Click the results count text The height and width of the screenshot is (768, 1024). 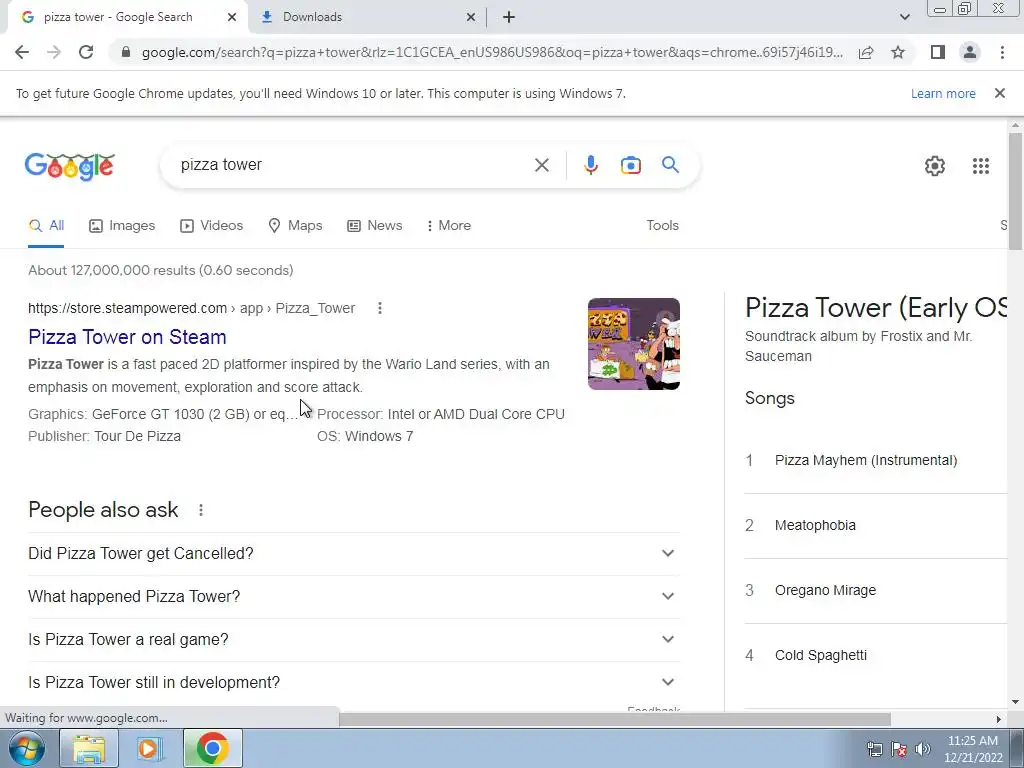pyautogui.click(x=161, y=270)
